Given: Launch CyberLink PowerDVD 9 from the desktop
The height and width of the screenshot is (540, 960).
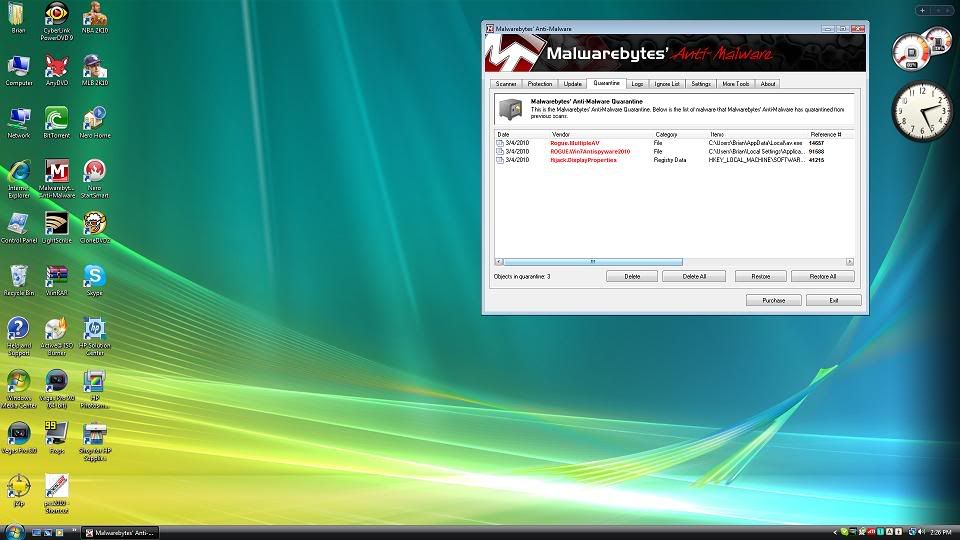Looking at the screenshot, I should pos(56,21).
